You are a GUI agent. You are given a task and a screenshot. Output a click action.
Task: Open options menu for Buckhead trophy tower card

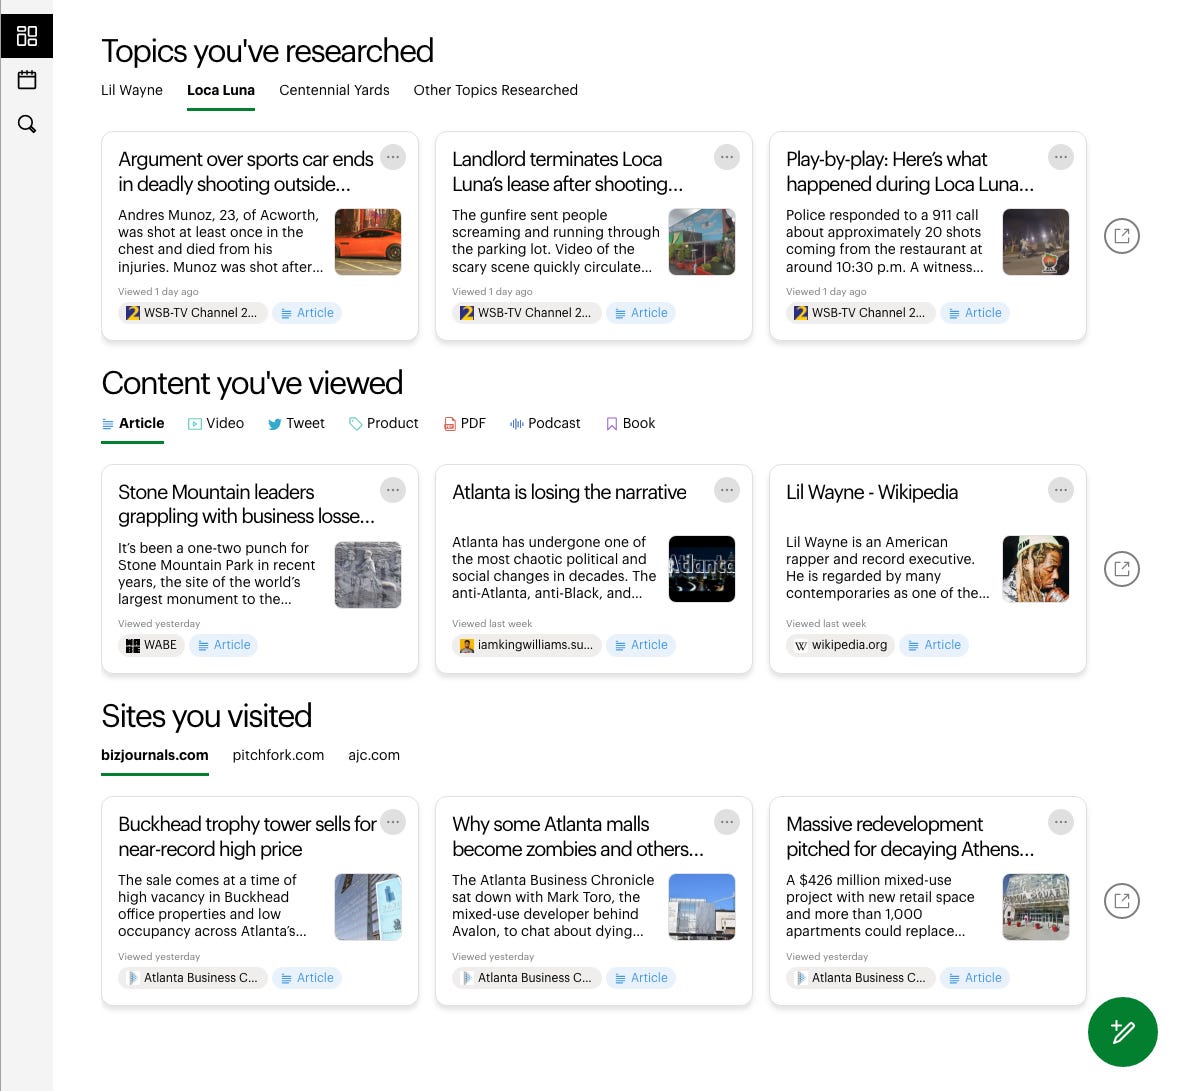coord(393,822)
